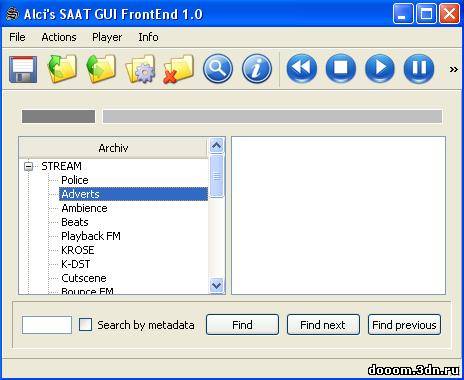
Task: Start playback with the play button
Action: pos(380,69)
